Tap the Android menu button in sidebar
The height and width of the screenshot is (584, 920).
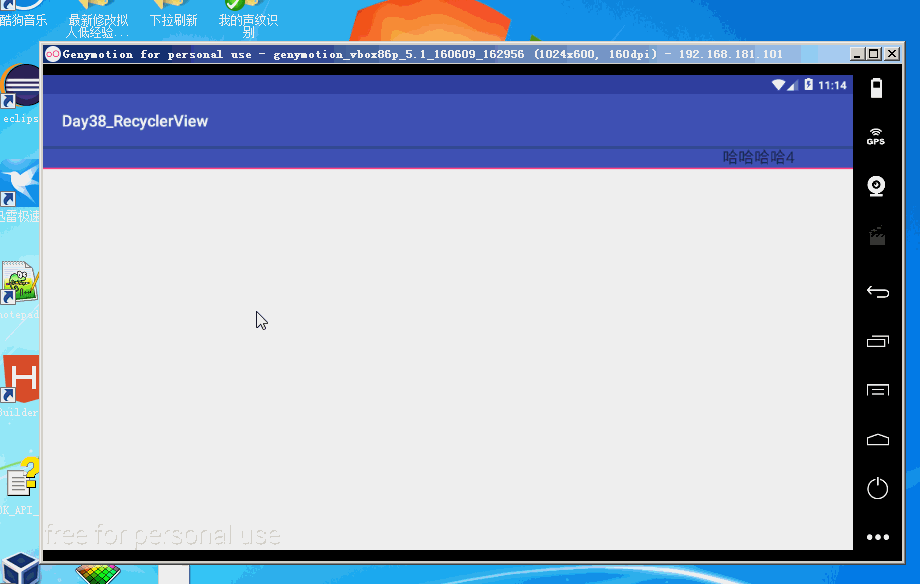pyautogui.click(x=878, y=390)
